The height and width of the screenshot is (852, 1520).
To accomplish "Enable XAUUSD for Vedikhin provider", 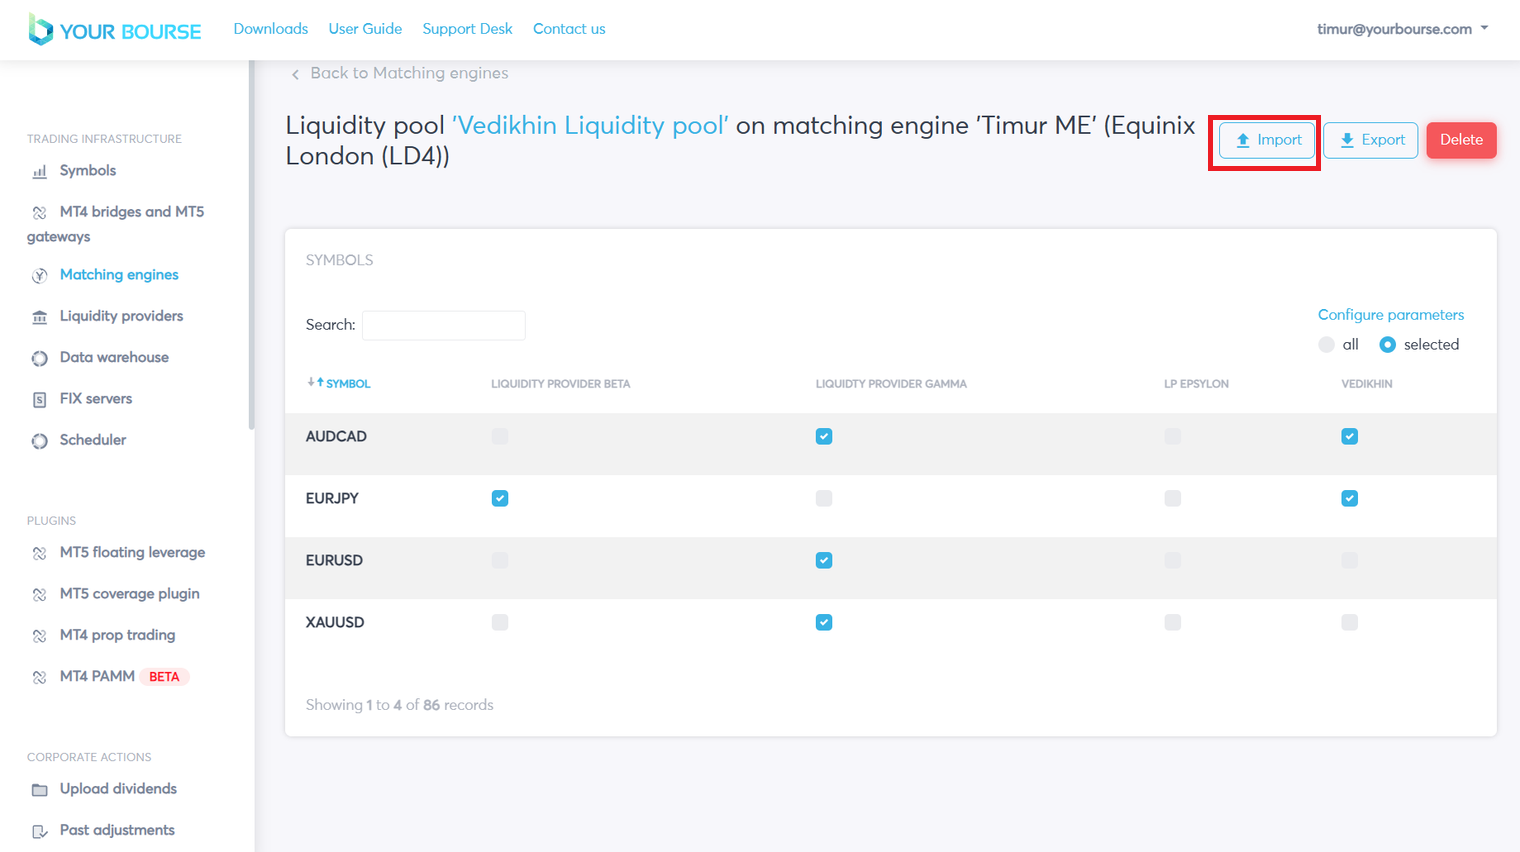I will (1349, 623).
